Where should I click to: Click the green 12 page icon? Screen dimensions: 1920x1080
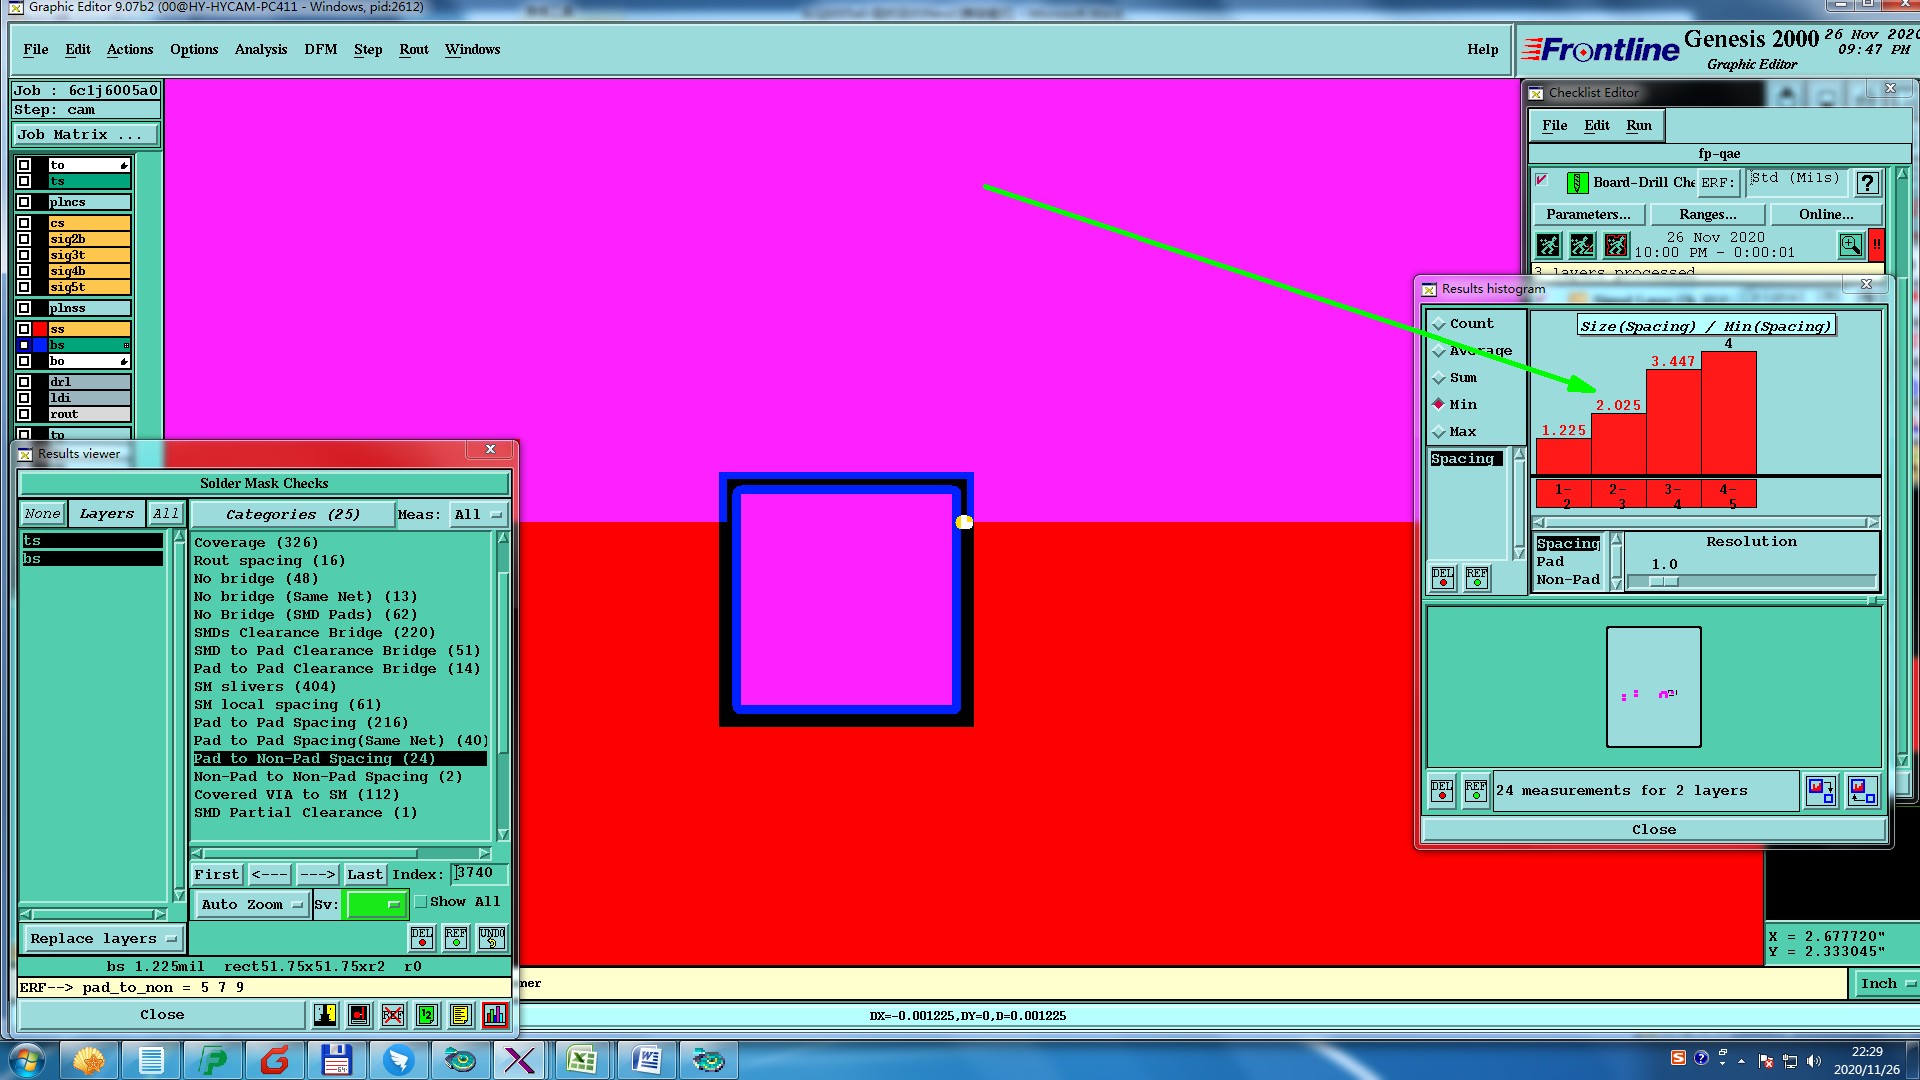[427, 1015]
